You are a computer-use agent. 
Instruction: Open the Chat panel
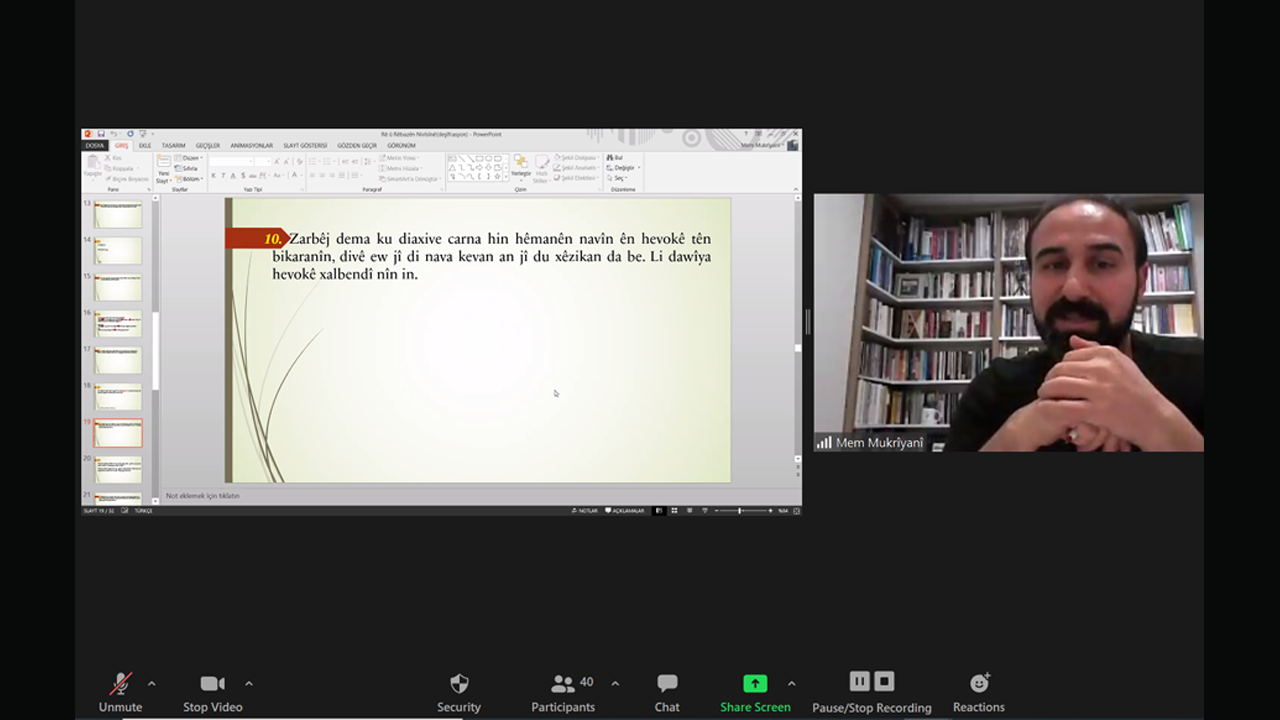667,691
